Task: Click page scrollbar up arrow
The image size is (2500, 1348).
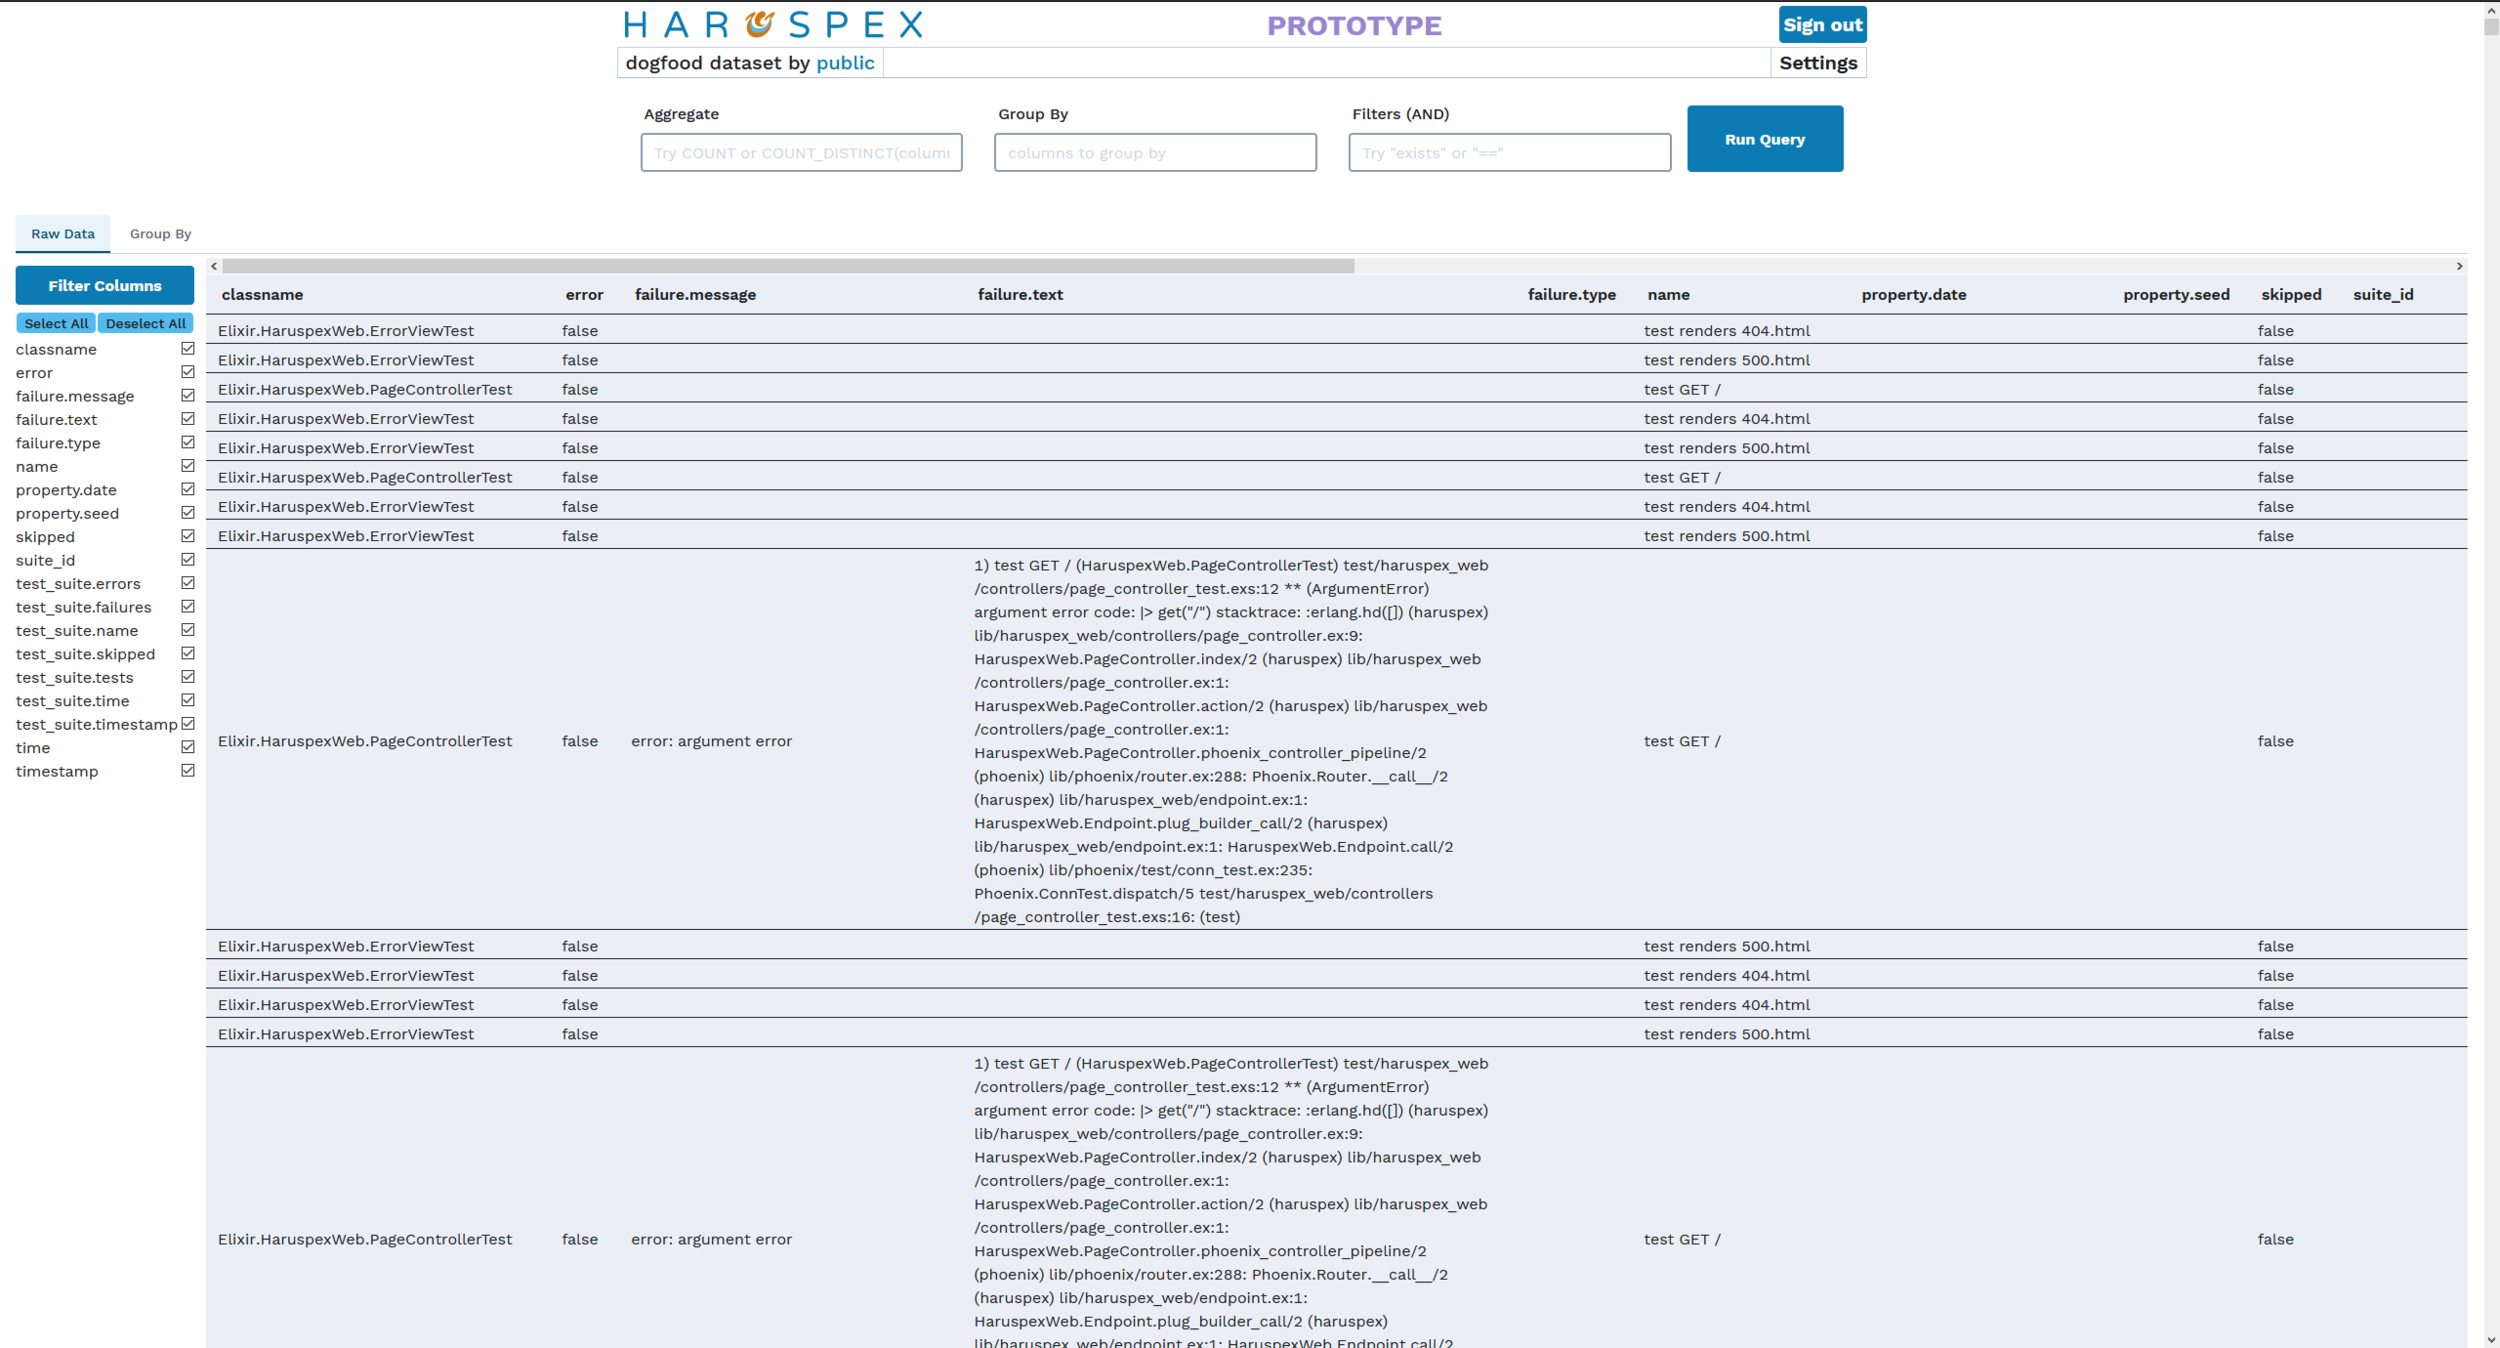Action: (x=2491, y=9)
